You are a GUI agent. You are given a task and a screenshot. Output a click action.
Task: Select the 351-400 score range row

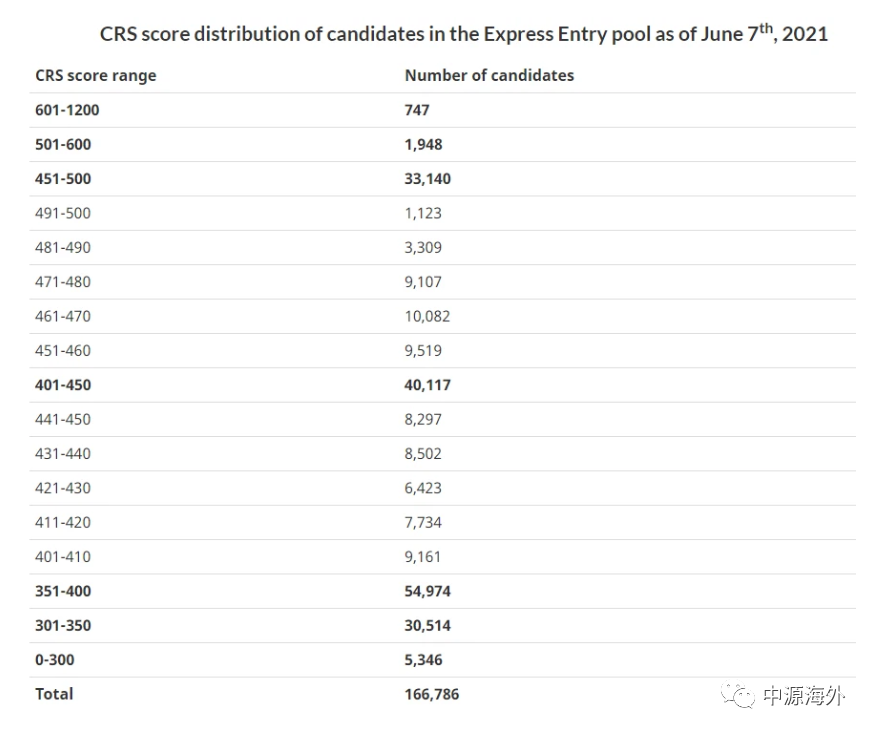[x=63, y=591]
